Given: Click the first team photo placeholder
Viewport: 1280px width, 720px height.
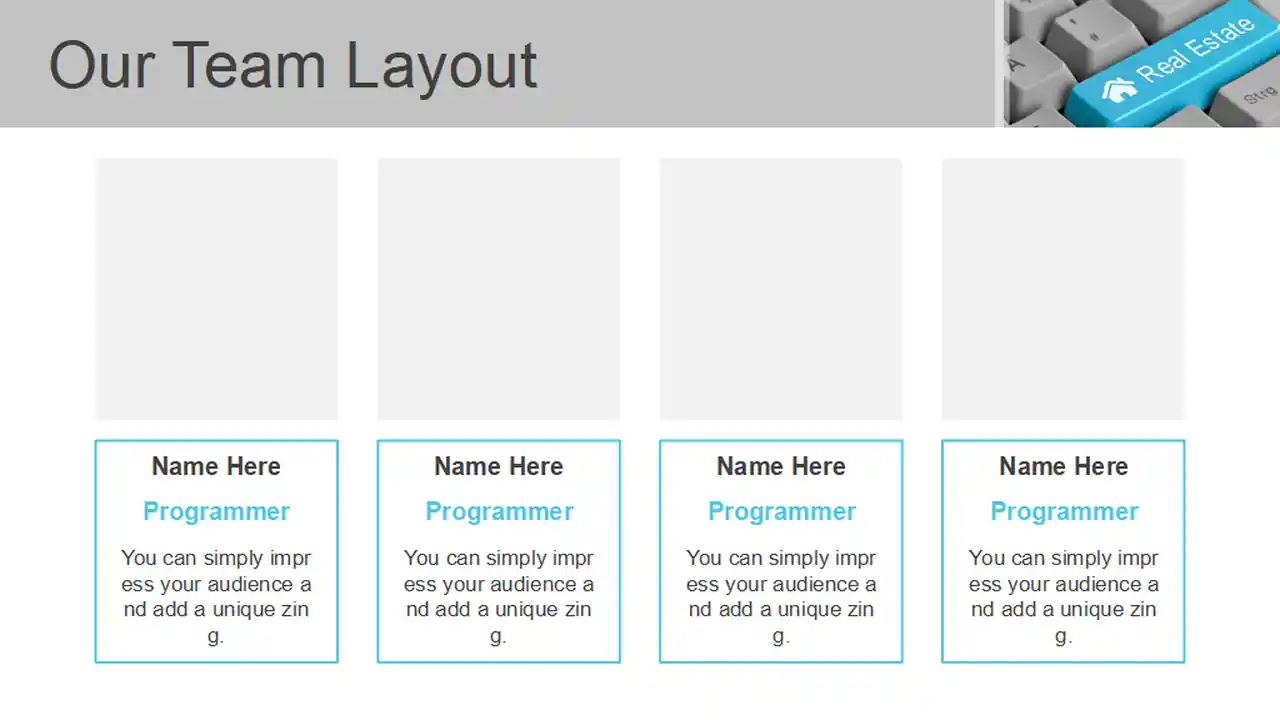Looking at the screenshot, I should pos(217,289).
